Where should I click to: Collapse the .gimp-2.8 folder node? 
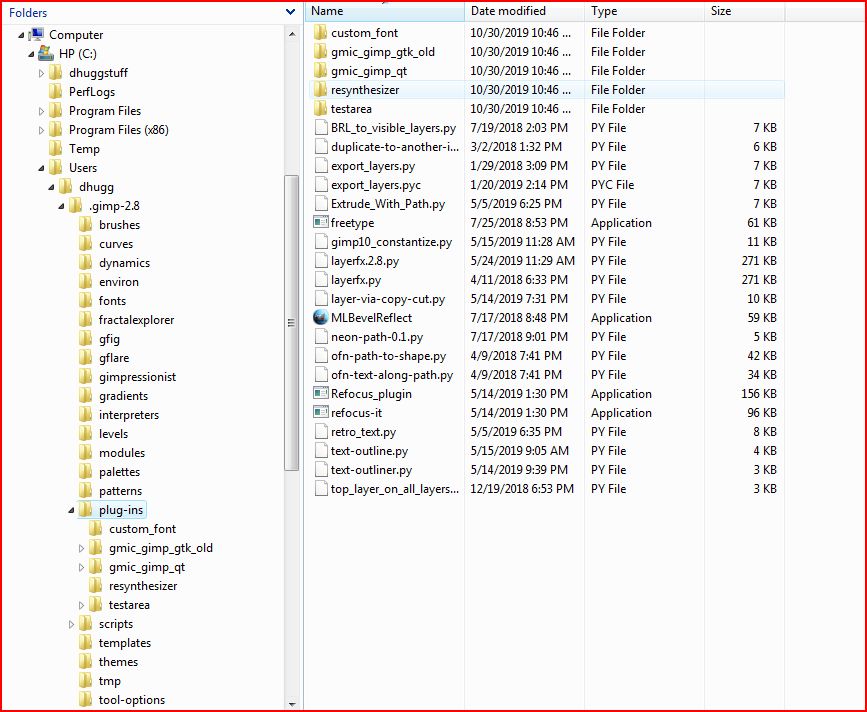(x=61, y=206)
